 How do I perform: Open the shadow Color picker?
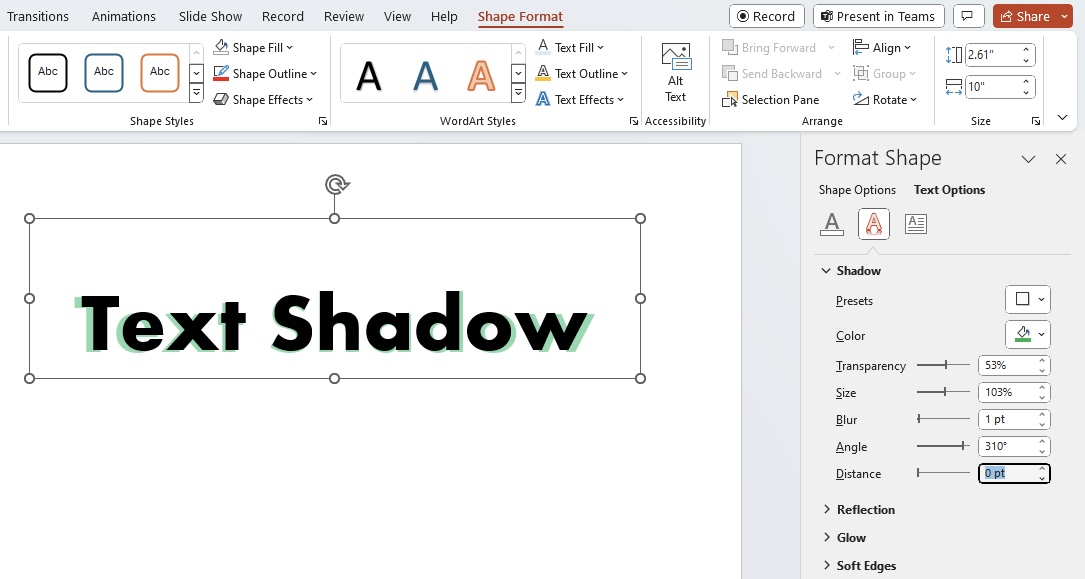[1028, 335]
